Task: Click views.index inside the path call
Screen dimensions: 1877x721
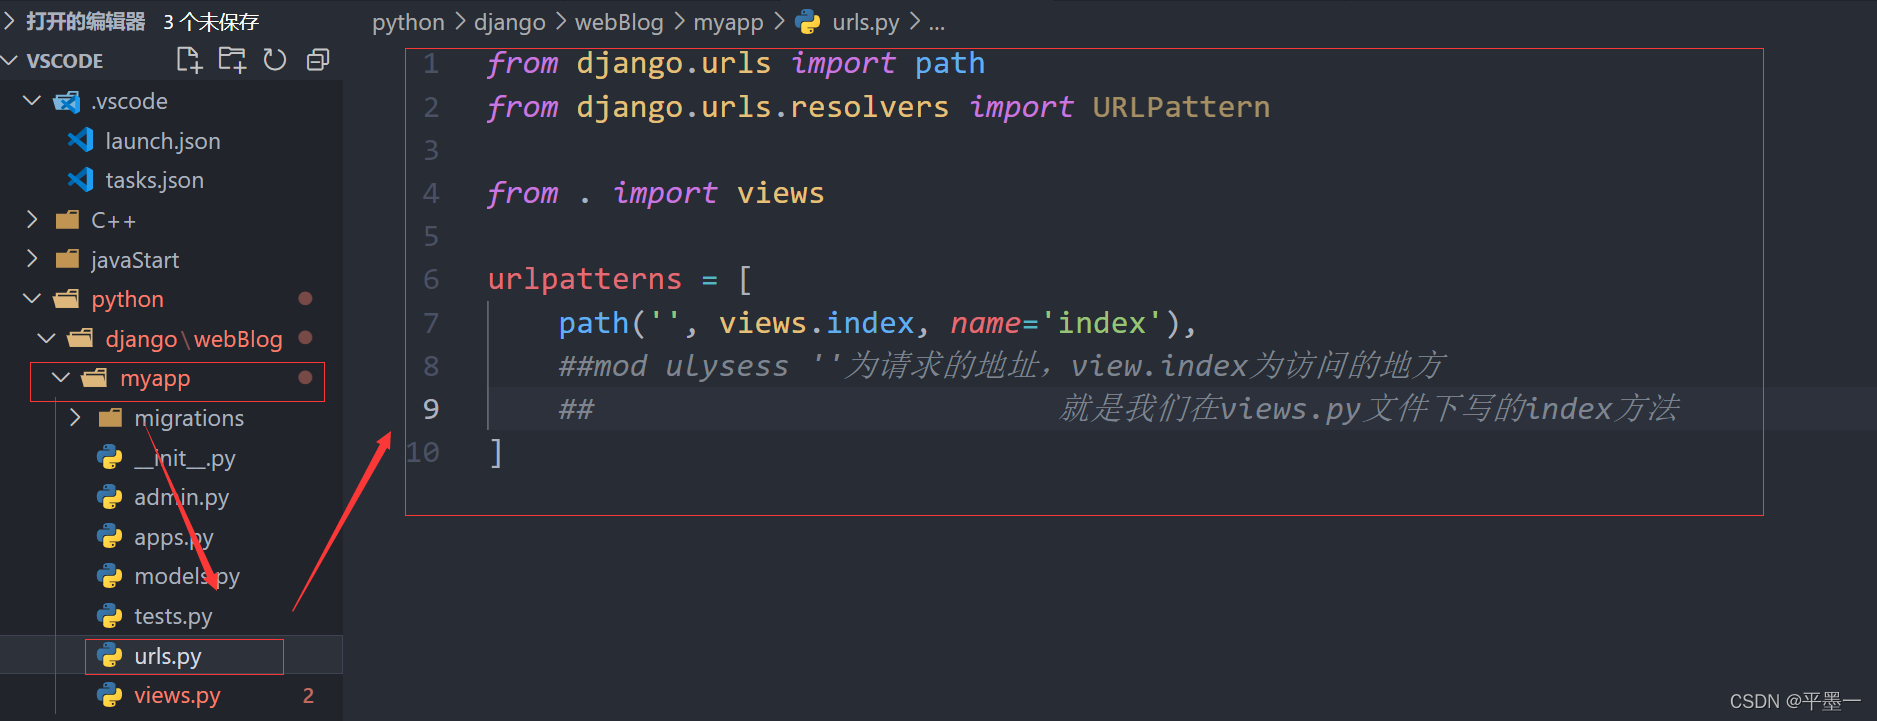Action: pyautogui.click(x=816, y=323)
